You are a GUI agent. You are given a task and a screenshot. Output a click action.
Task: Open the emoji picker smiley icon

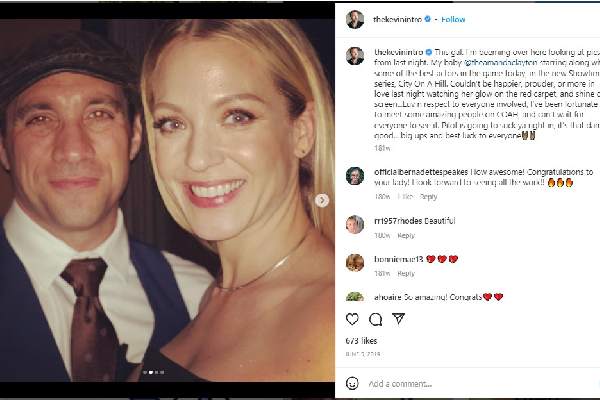[x=353, y=383]
